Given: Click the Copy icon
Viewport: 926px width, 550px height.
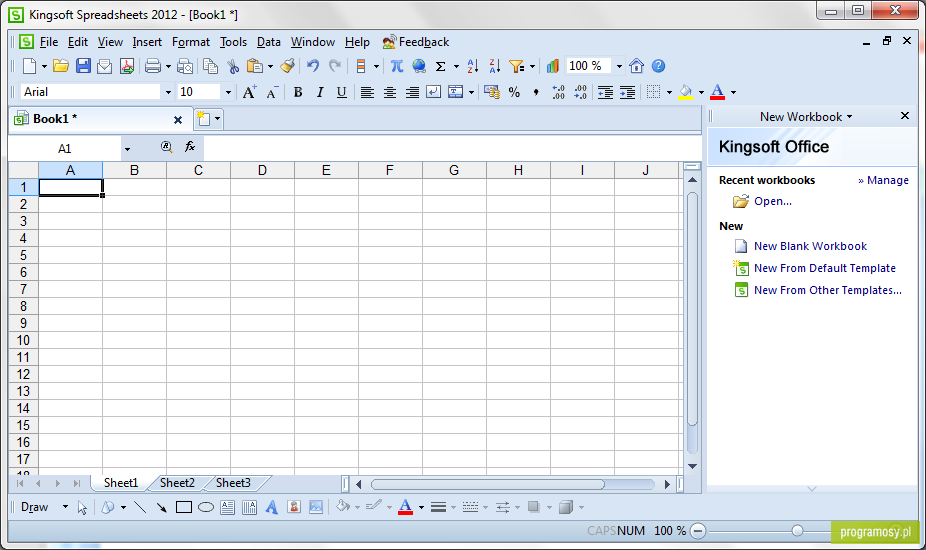Looking at the screenshot, I should tap(210, 66).
